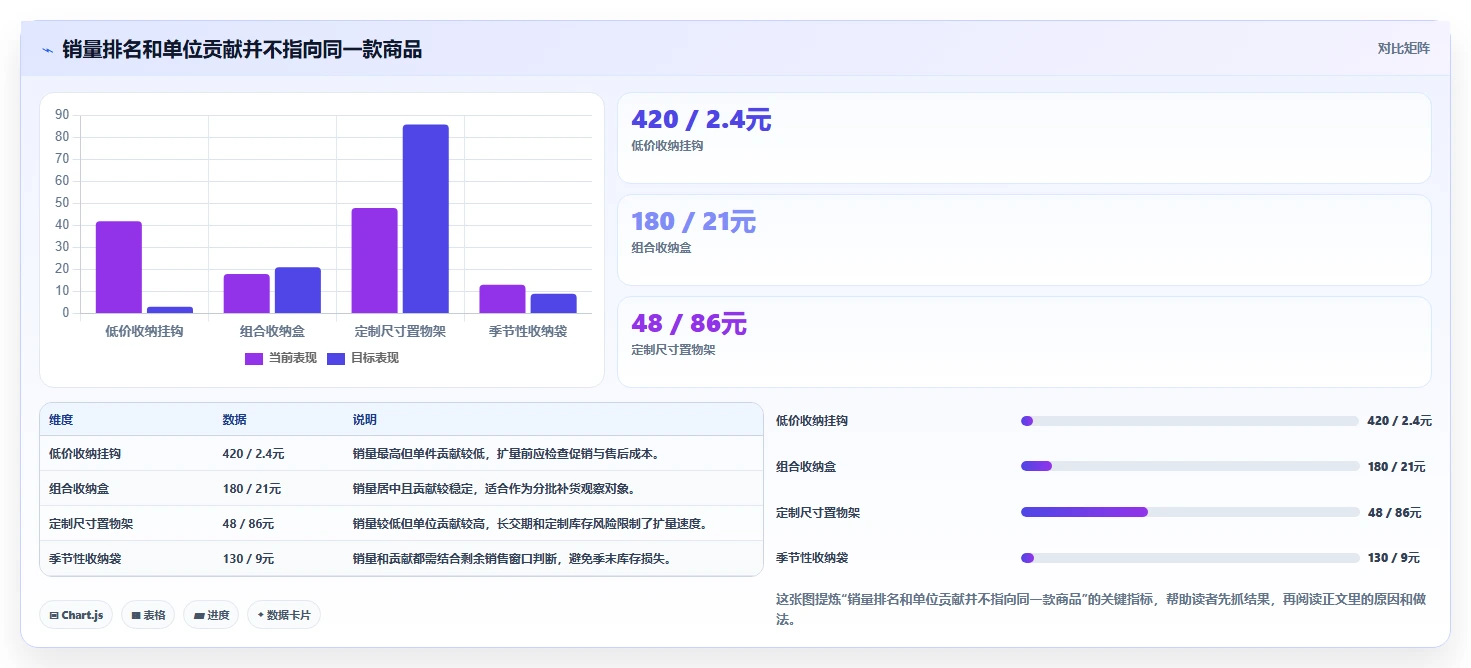Click 低价收纳挂钩 in the table's first row
Image resolution: width=1471 pixels, height=668 pixels.
[x=85, y=454]
